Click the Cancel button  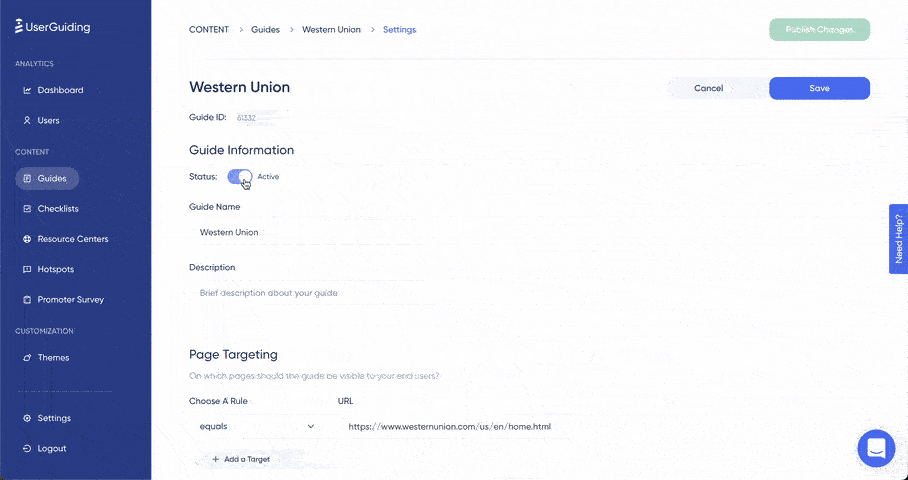click(x=709, y=88)
